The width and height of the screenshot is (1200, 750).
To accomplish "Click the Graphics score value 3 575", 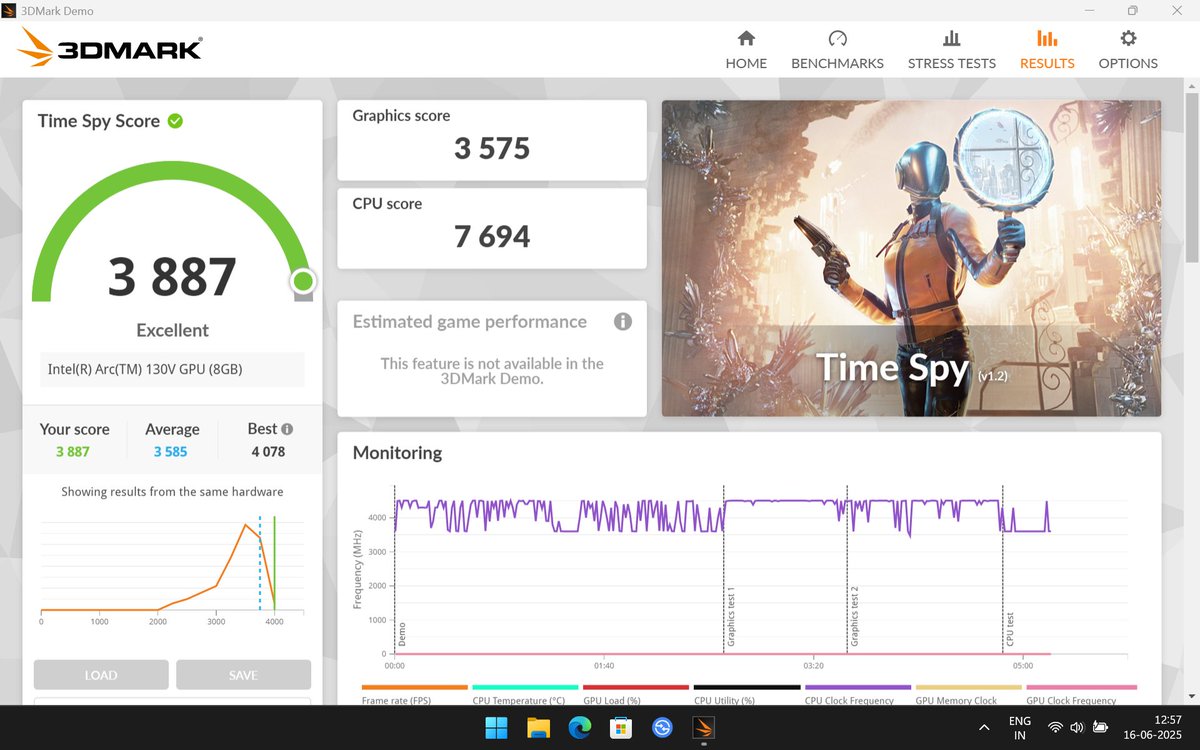I will click(x=492, y=149).
